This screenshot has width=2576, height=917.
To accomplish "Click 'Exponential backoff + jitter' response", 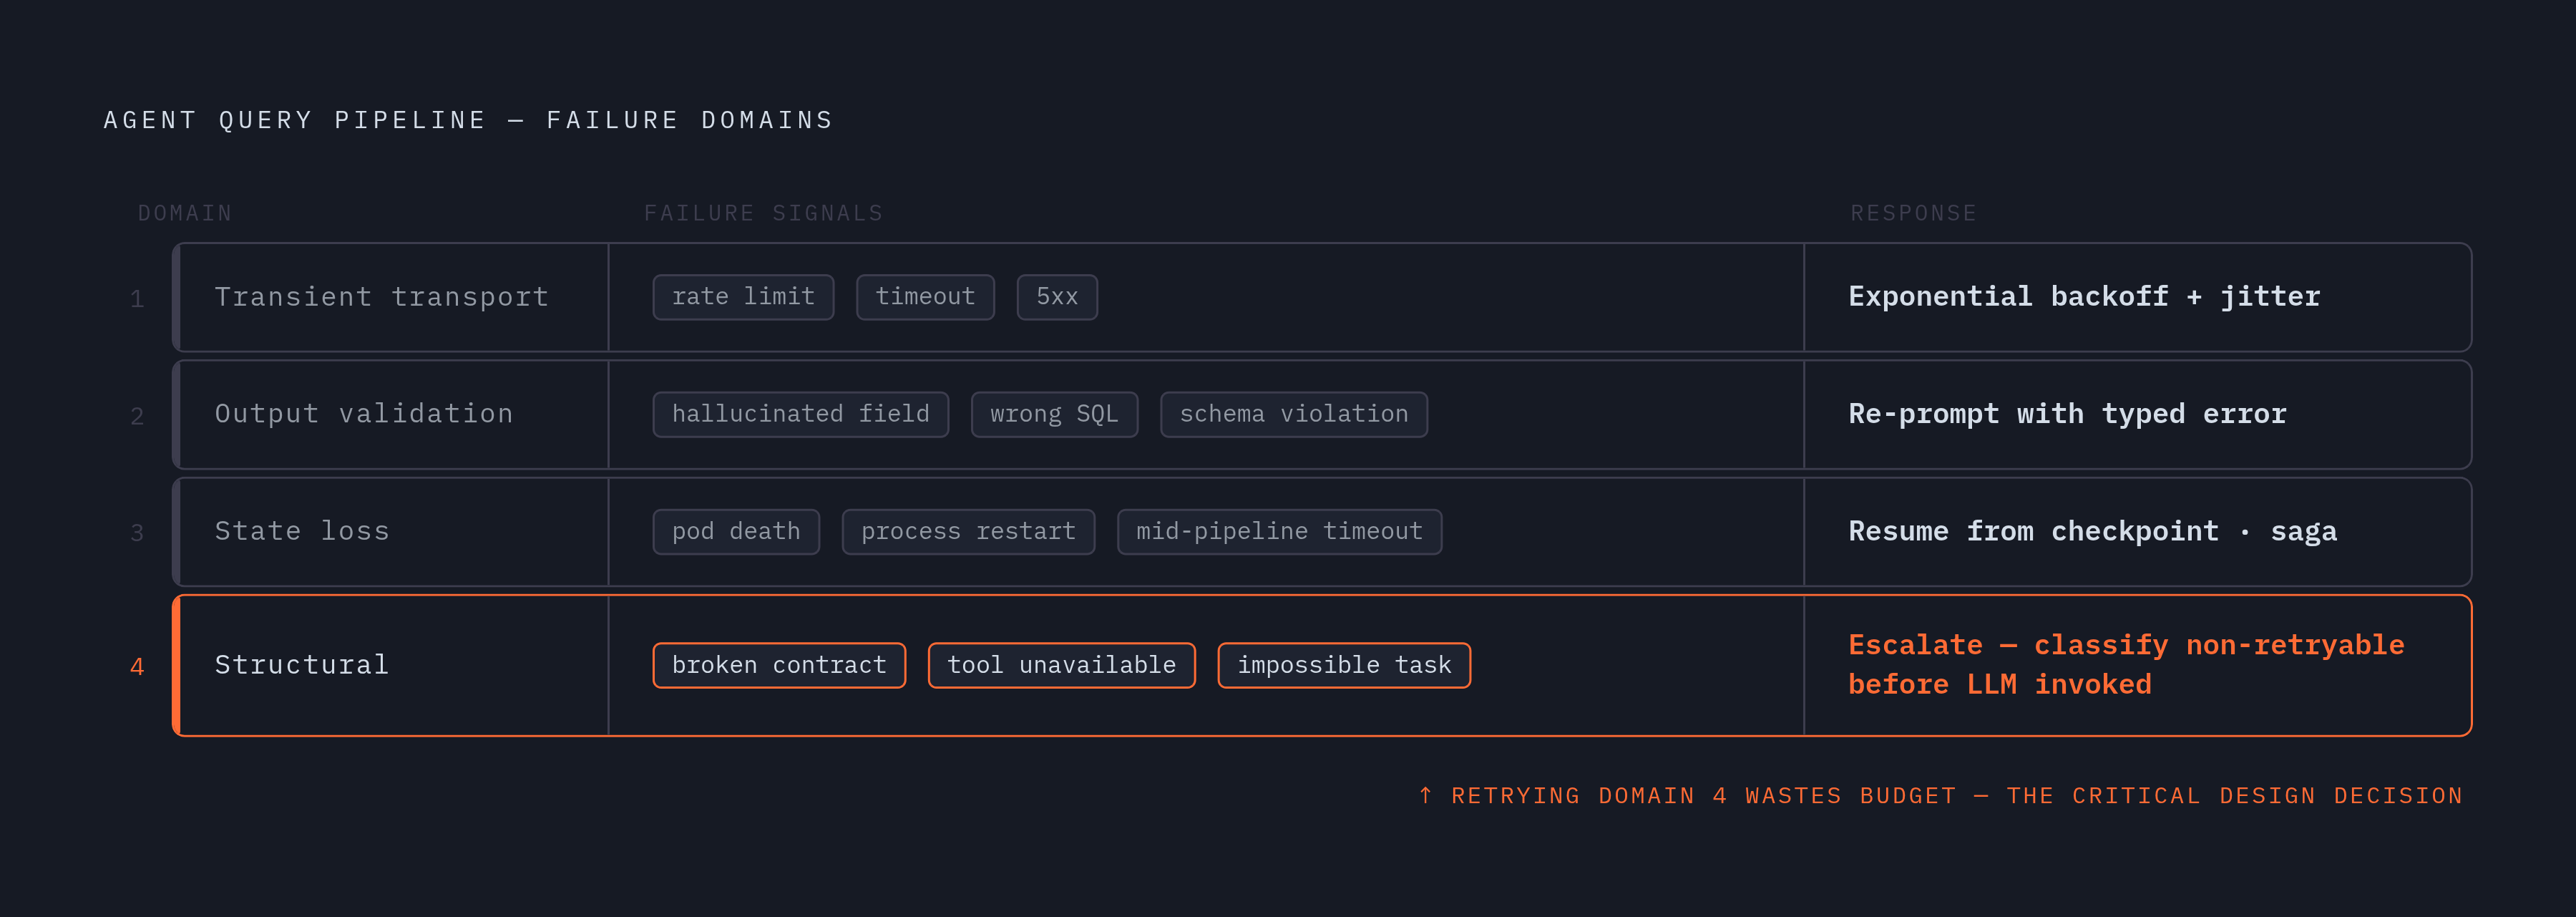I will [2084, 297].
